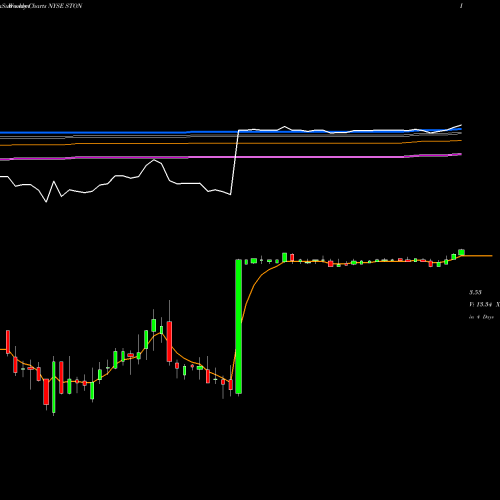The height and width of the screenshot is (500, 500).
Task: Click the volume line starting with "V:"
Action: (x=484, y=304)
